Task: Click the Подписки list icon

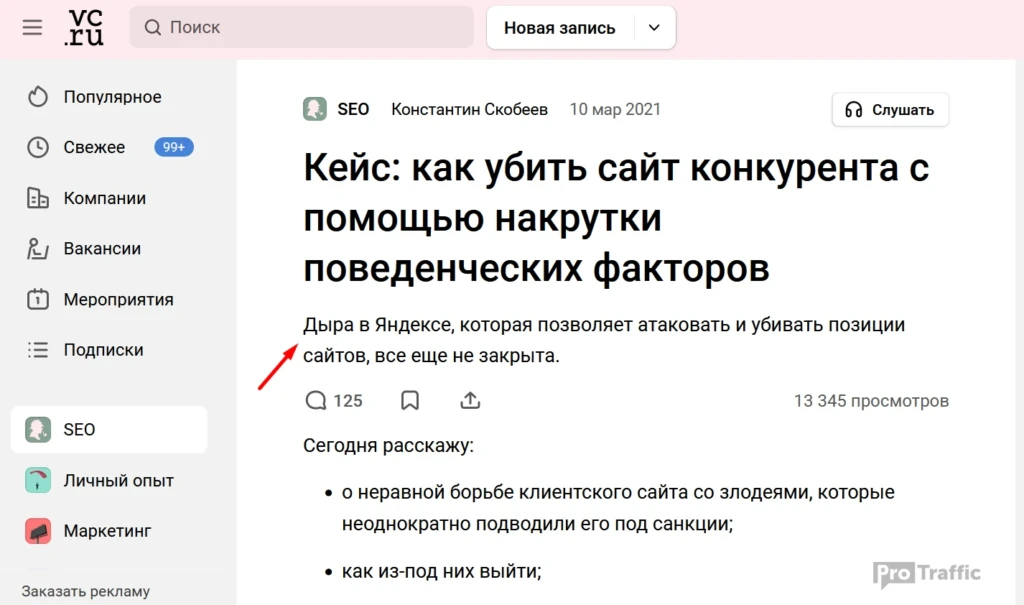Action: pos(38,350)
